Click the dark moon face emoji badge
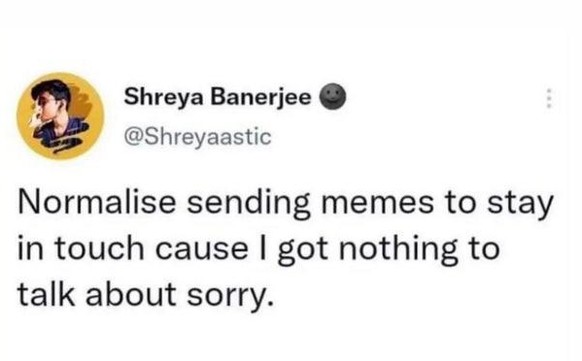Viewport: 582px width, 361px height. (333, 96)
